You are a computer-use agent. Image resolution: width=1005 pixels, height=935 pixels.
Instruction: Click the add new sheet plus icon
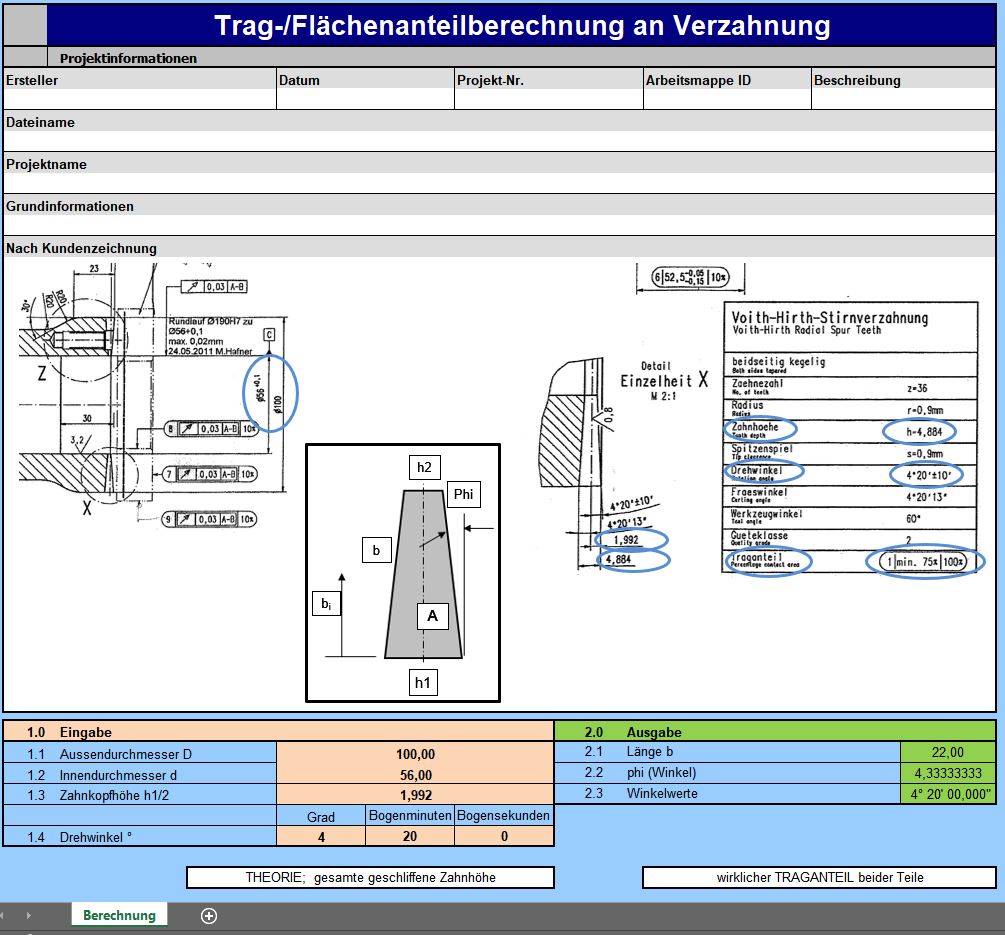209,916
